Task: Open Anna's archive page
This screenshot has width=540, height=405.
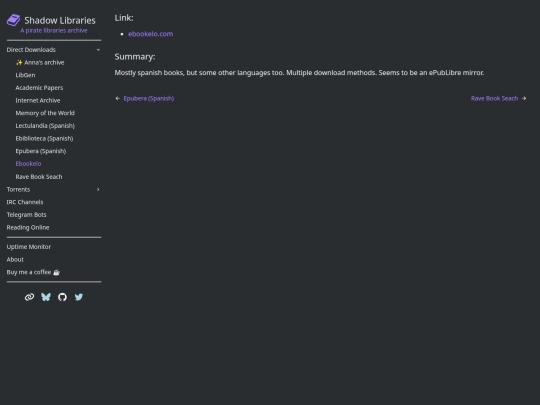Action: tap(40, 63)
